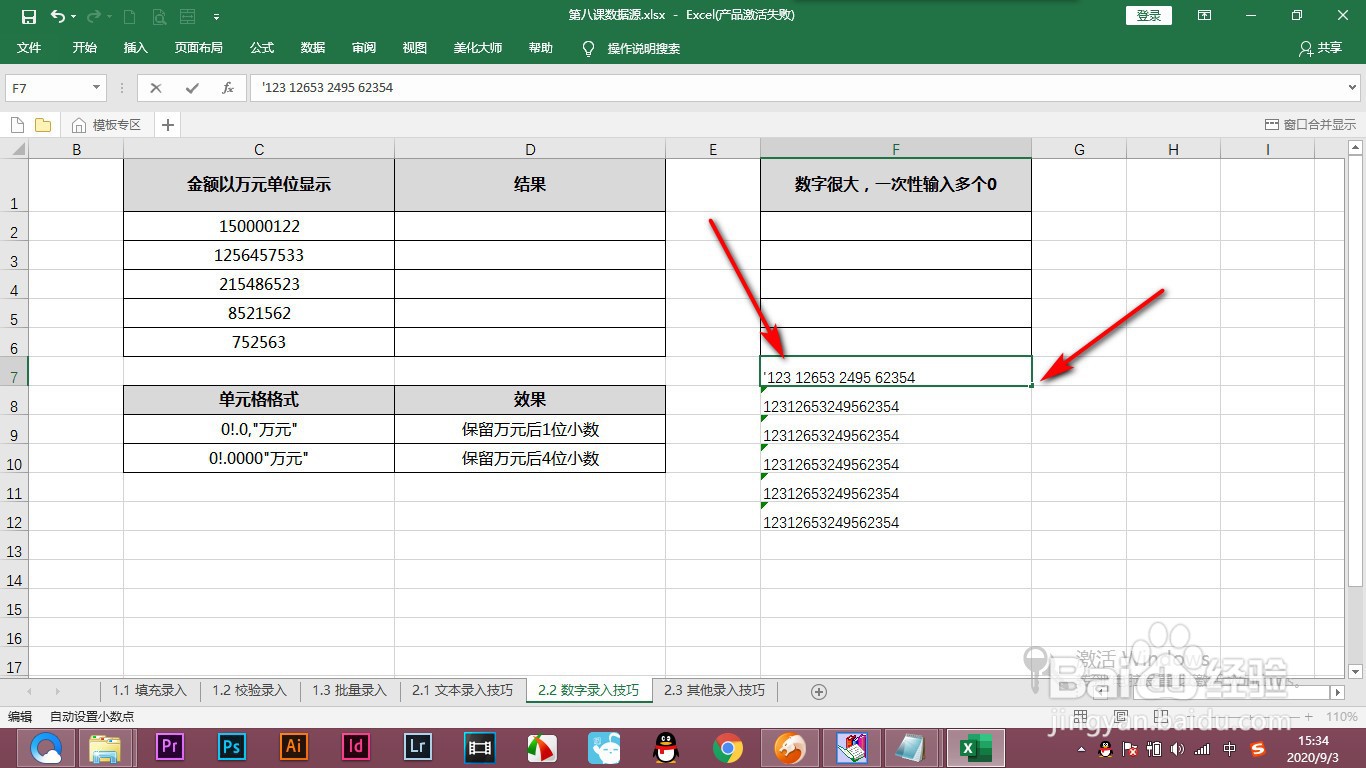1366x768 pixels.
Task: Launch Photoshop from the taskbar
Action: (x=231, y=747)
